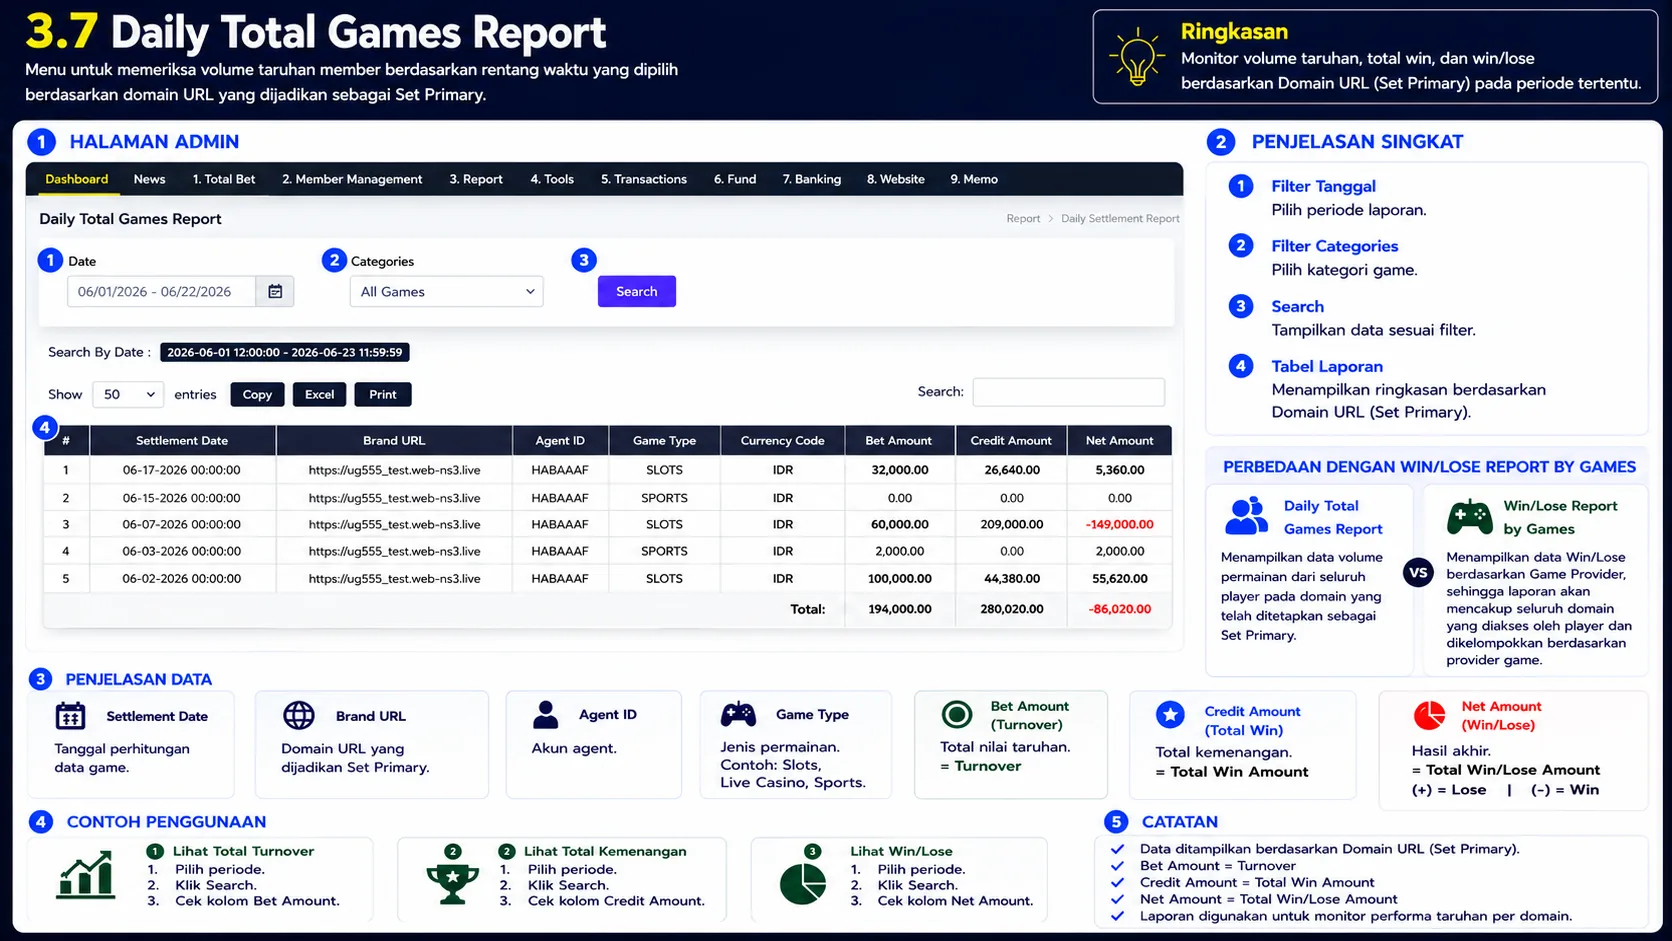Sort by the # column header
This screenshot has height=941, width=1672.
(x=66, y=440)
